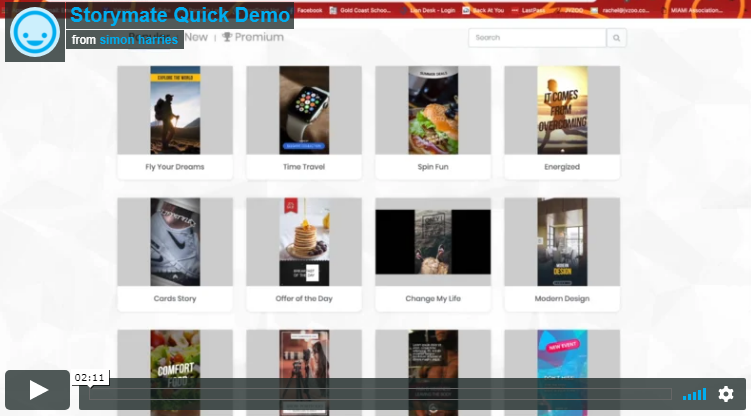Open the Change My Life template
Viewport: 751px width, 416px height.
(x=433, y=242)
